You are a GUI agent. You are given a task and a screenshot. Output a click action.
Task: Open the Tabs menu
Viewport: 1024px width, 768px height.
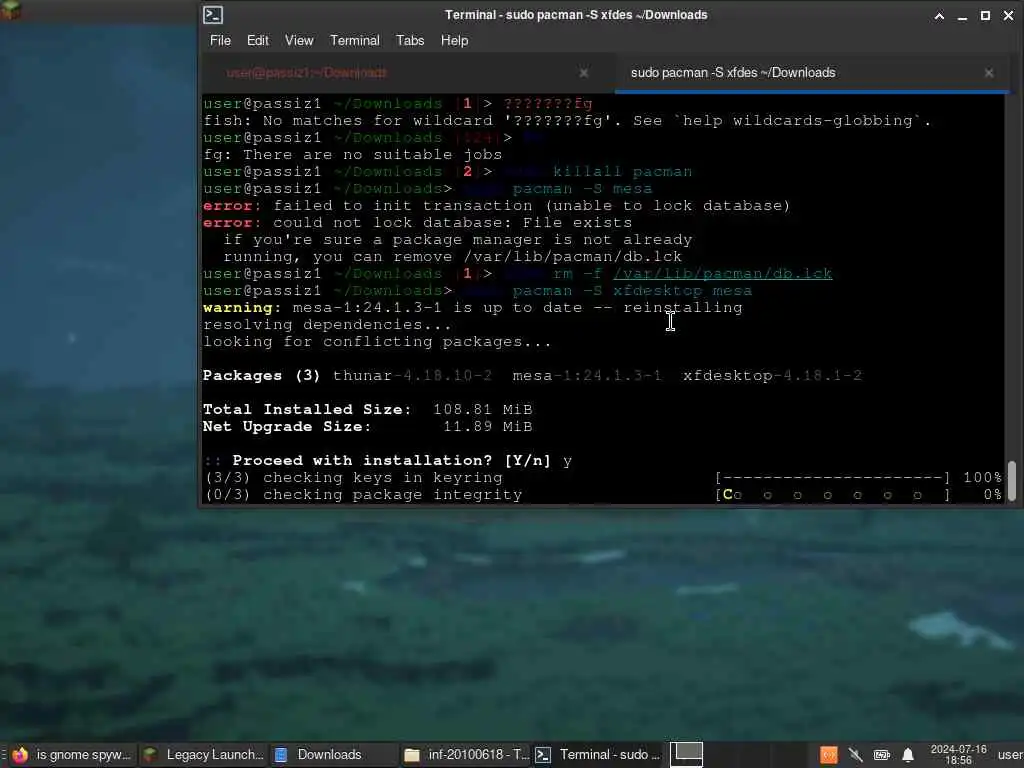(x=410, y=40)
